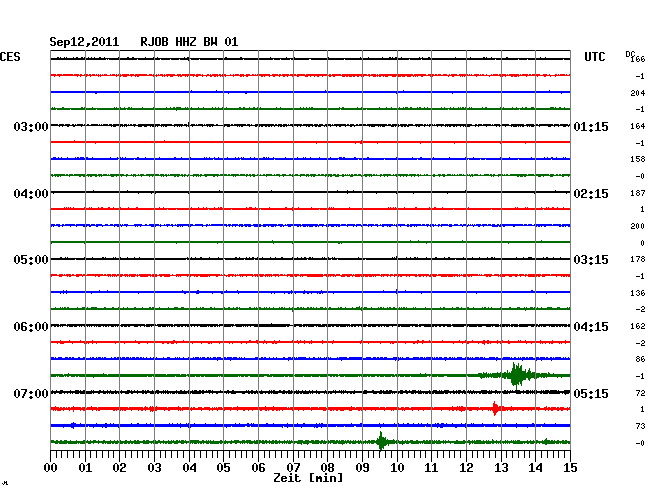Click the "00" minute axis label
The width and height of the screenshot is (650, 494).
click(51, 467)
